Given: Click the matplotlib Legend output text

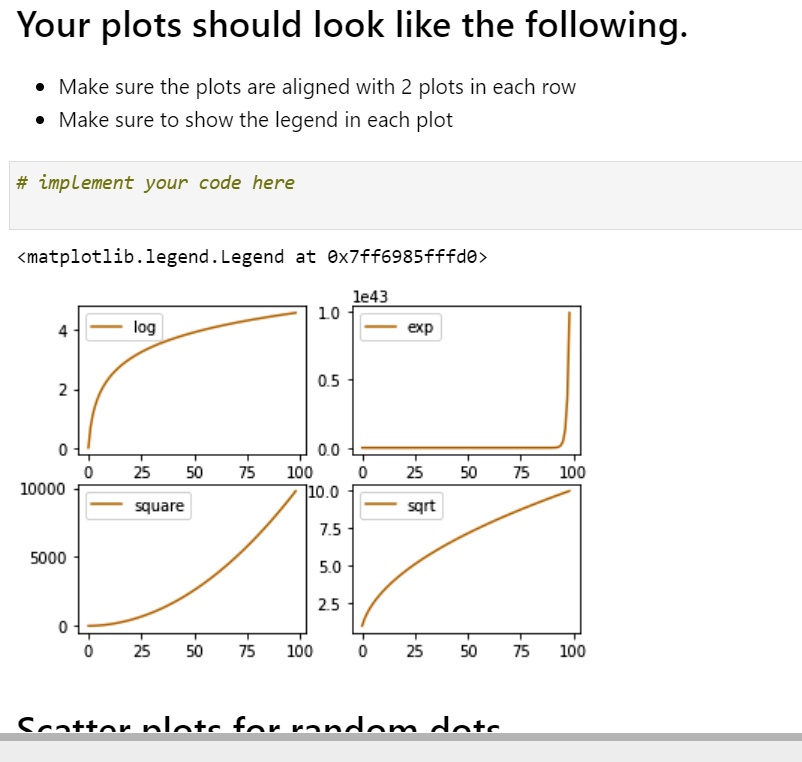Looking at the screenshot, I should click(x=252, y=256).
